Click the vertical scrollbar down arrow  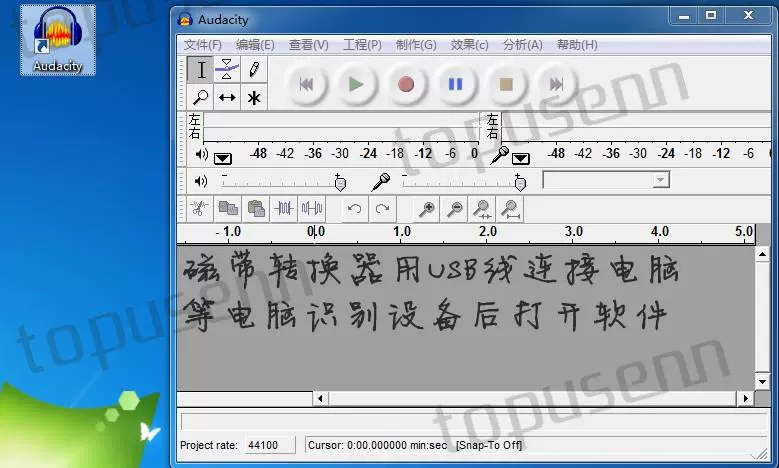coord(763,382)
